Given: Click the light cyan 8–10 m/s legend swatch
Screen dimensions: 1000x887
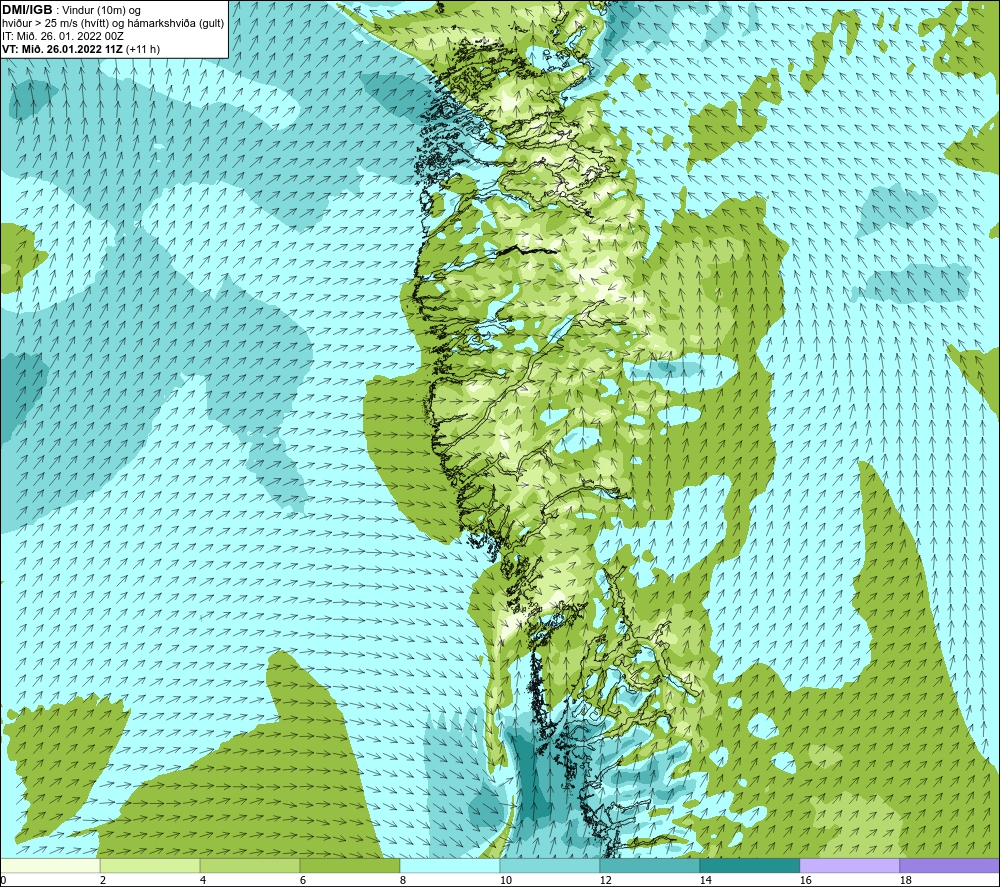Looking at the screenshot, I should pyautogui.click(x=450, y=865).
